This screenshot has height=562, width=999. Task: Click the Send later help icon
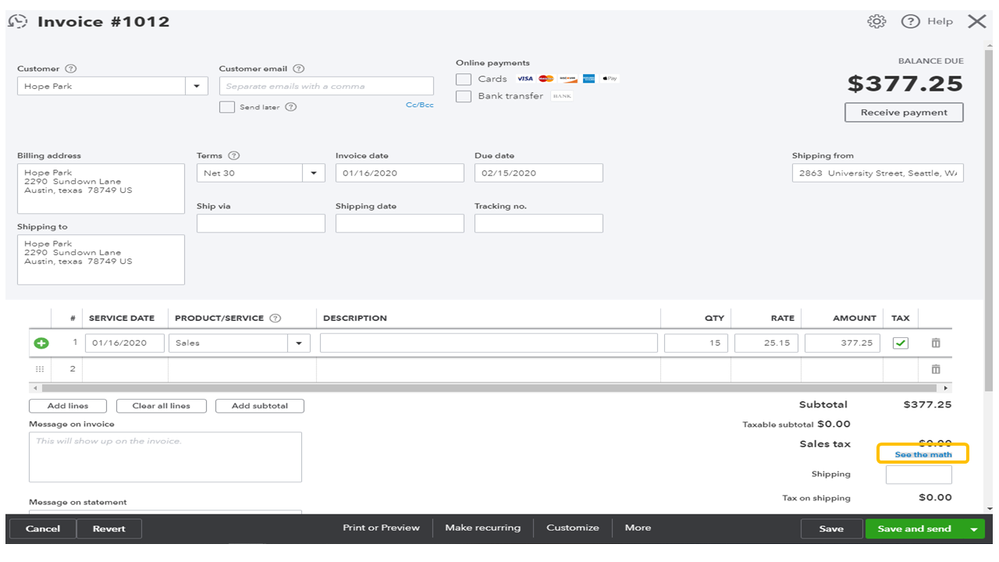coord(291,107)
